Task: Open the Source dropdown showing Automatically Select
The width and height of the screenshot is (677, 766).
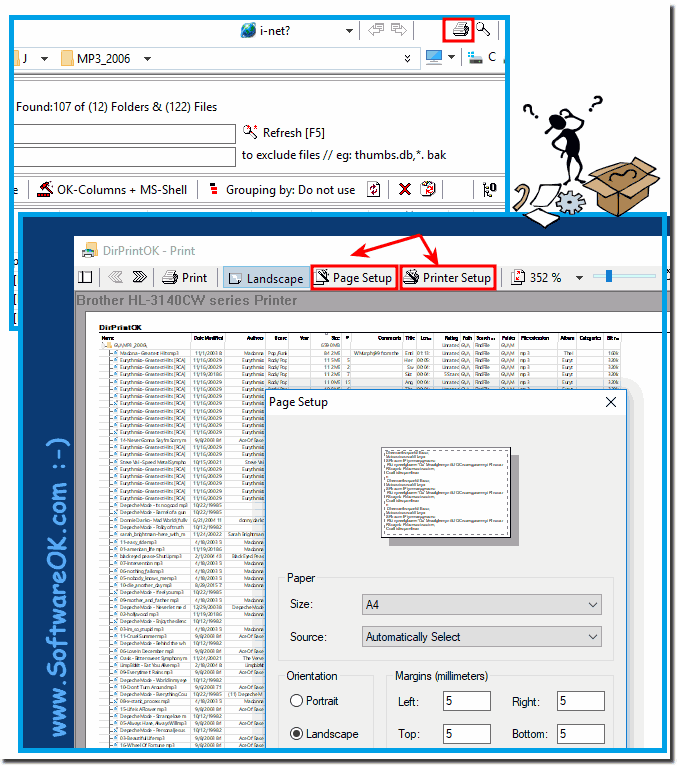Action: (482, 637)
